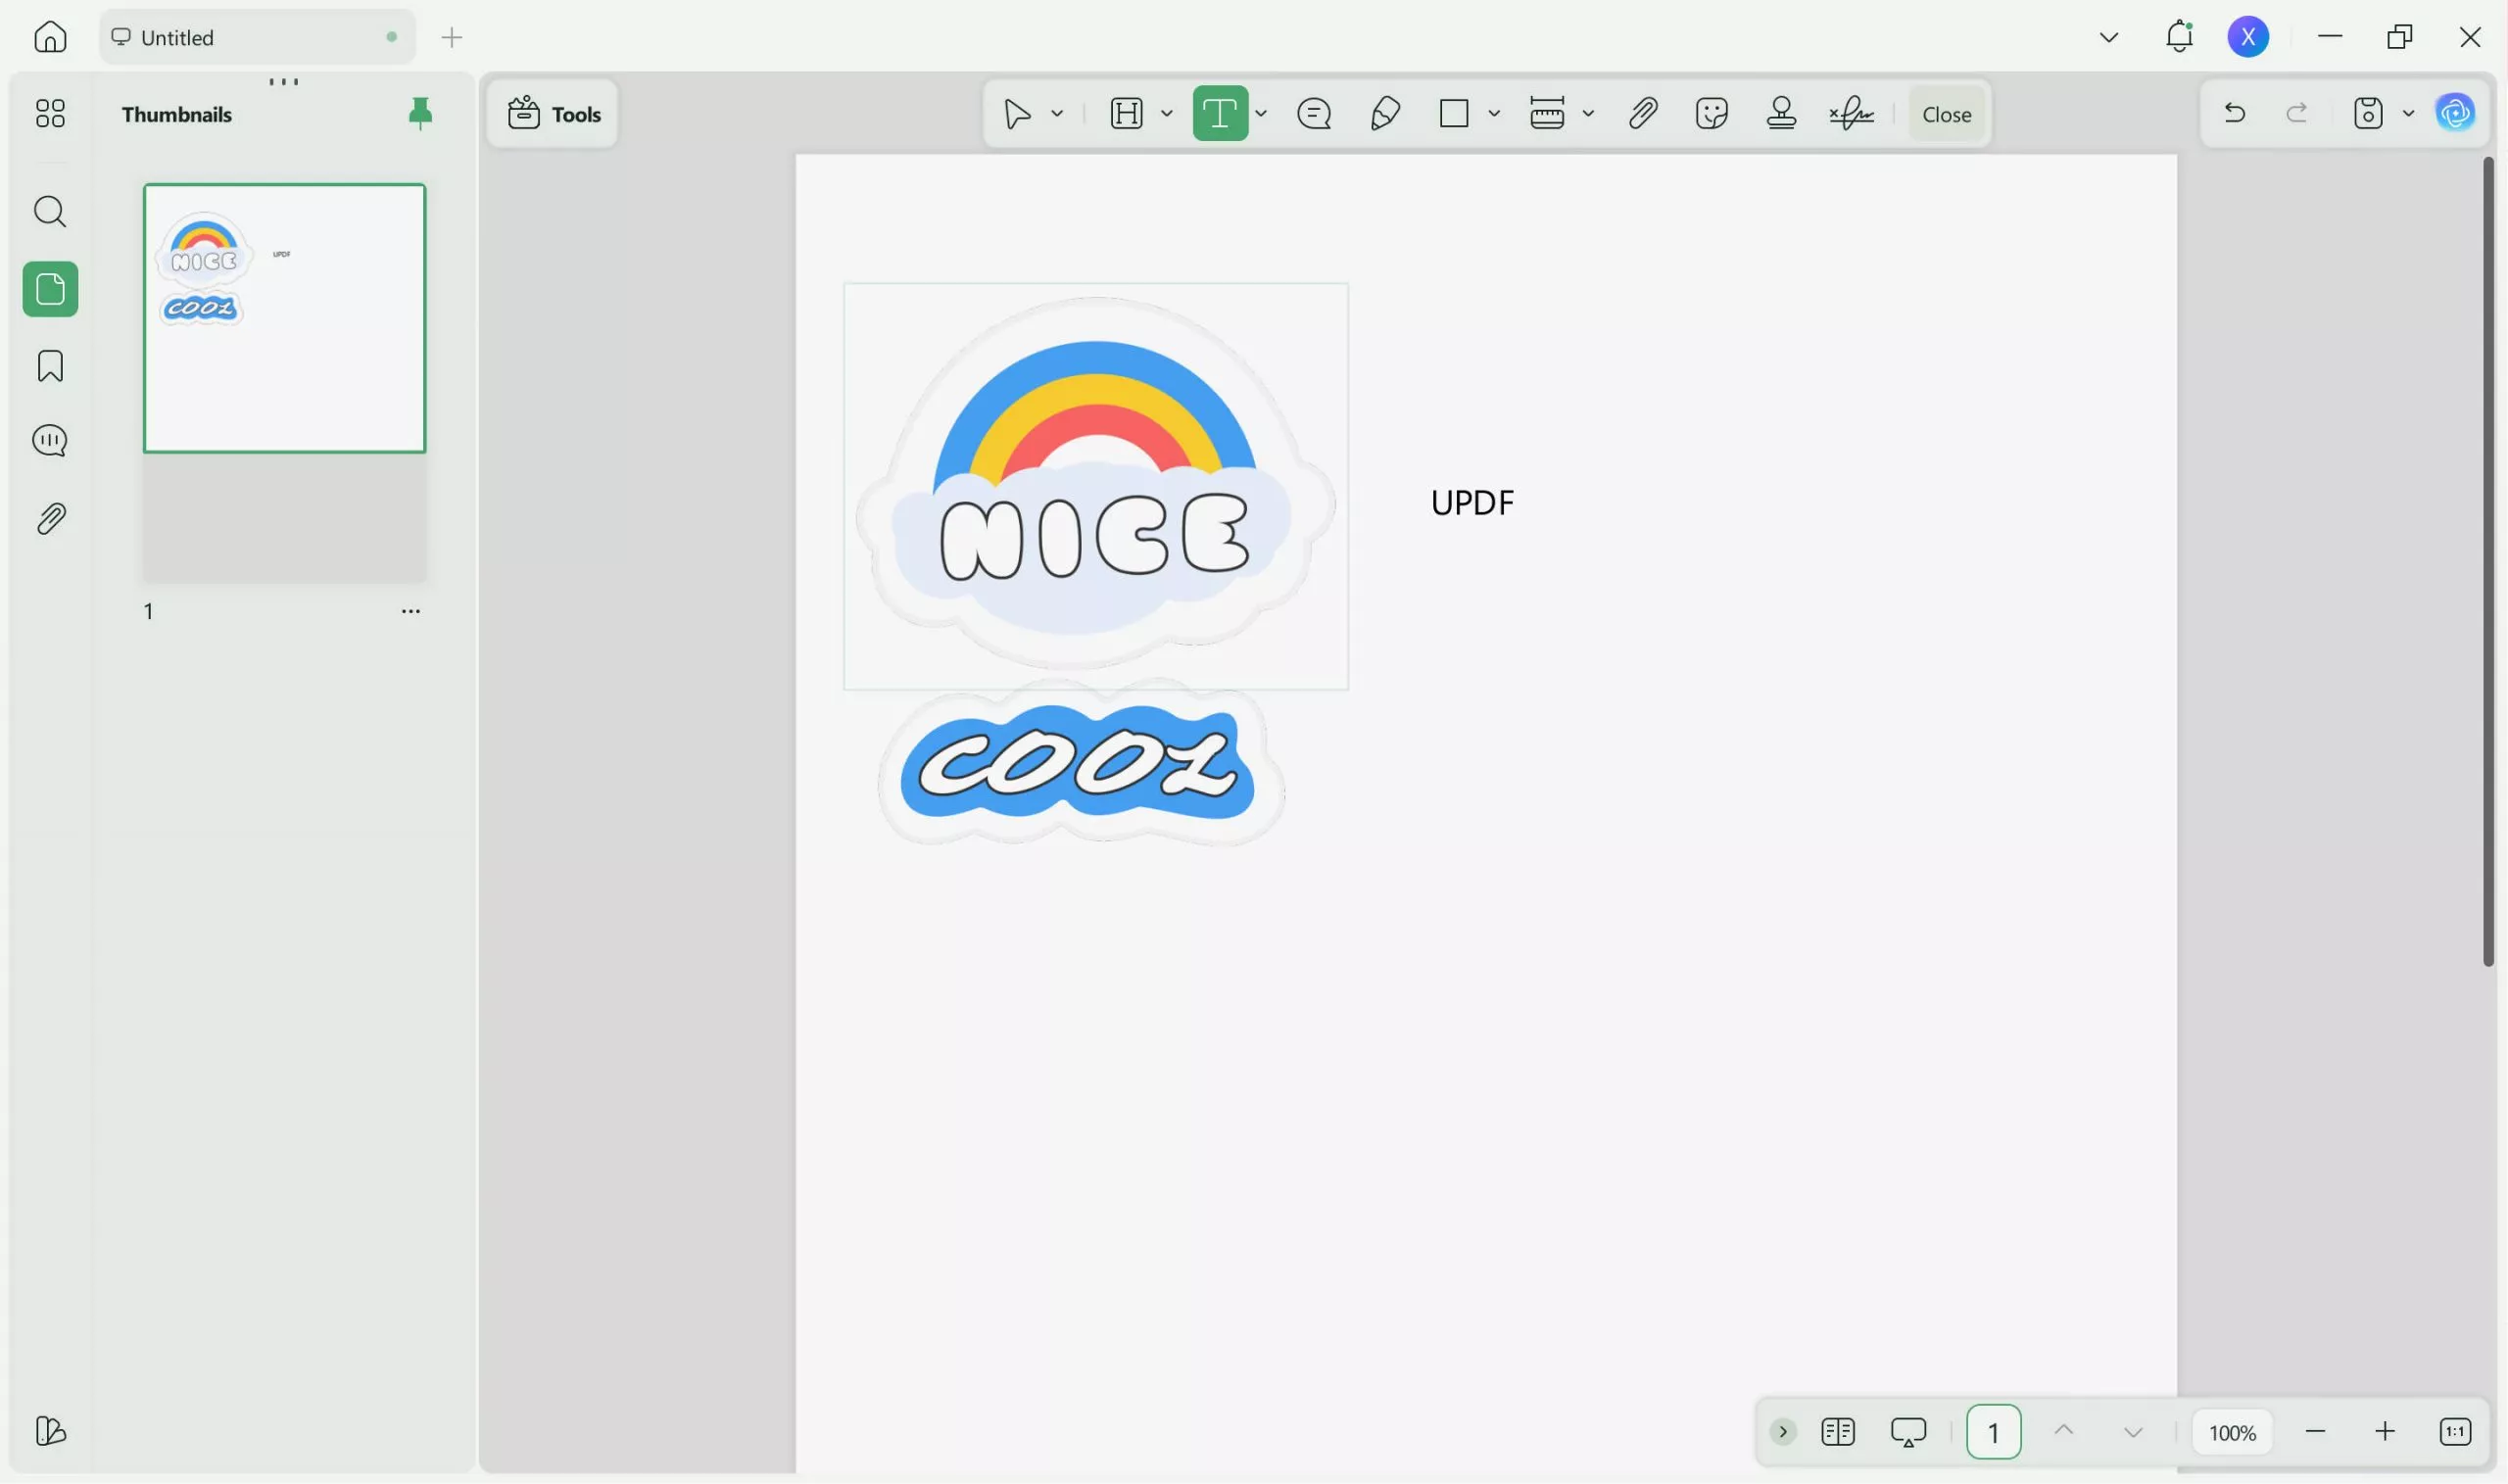Open the shape tool dropdown
The width and height of the screenshot is (2508, 1484).
pos(1494,112)
